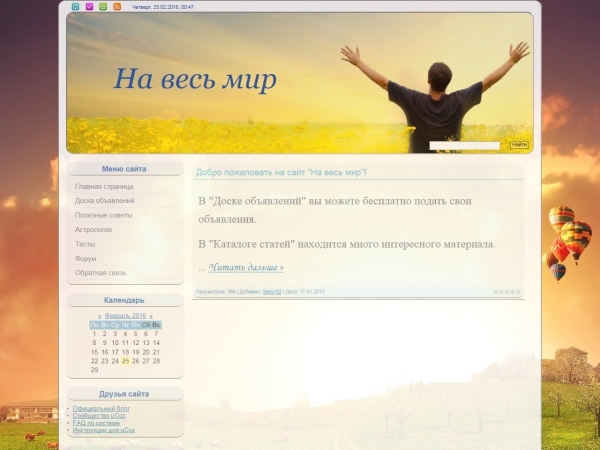Screen dimensions: 600x450
Task: Go to previous month in calendar
Action: 99,316
